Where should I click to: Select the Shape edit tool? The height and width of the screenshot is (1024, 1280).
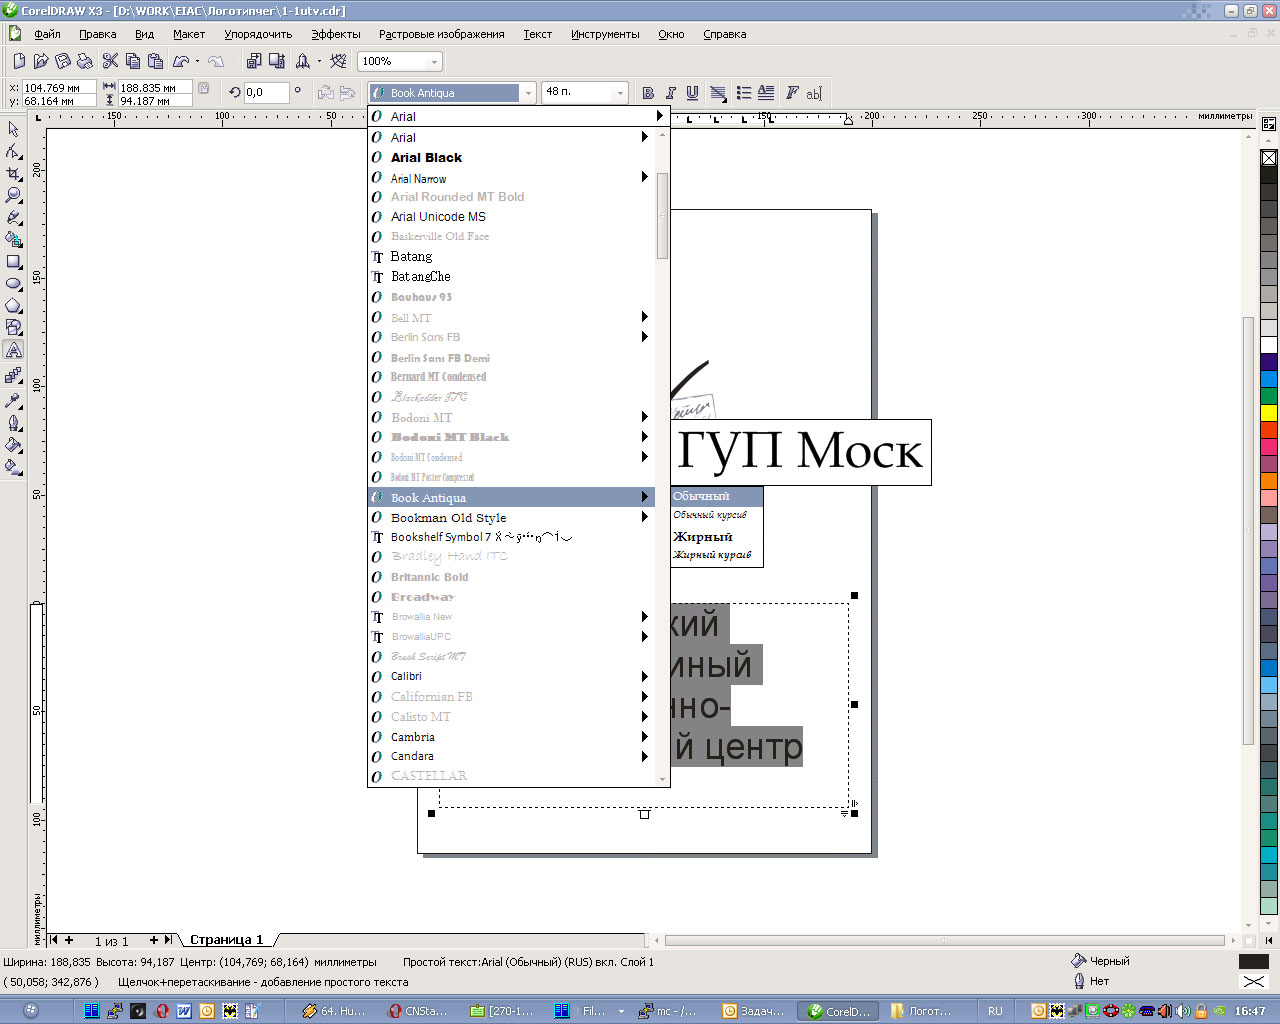(13, 151)
